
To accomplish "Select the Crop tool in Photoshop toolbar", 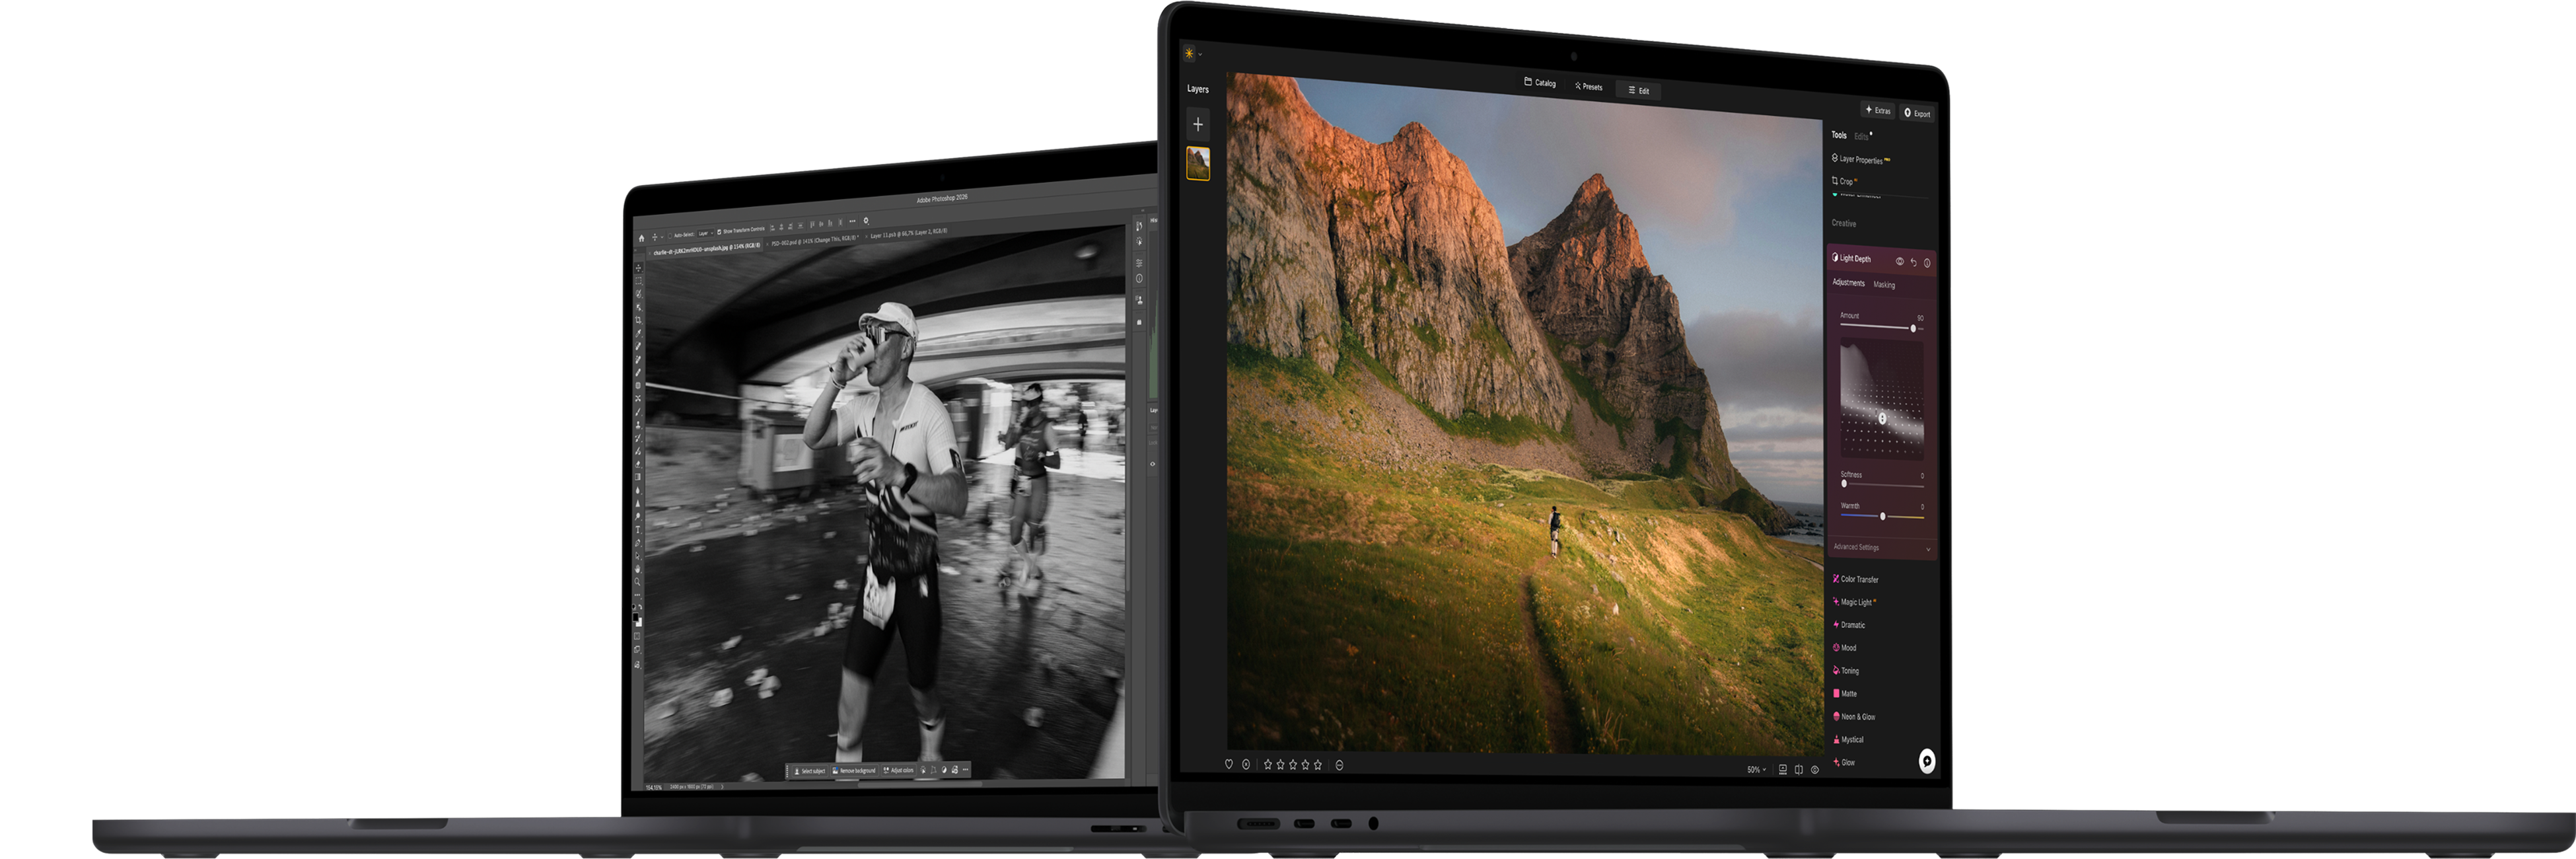I will pos(639,320).
